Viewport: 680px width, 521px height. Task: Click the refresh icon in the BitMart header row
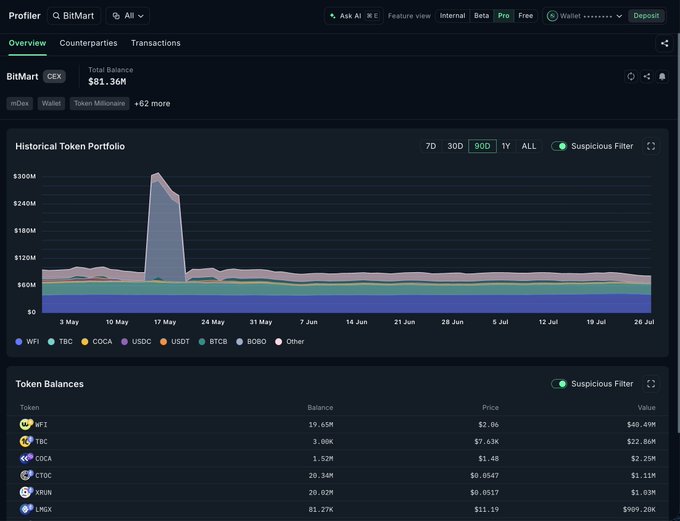(631, 76)
